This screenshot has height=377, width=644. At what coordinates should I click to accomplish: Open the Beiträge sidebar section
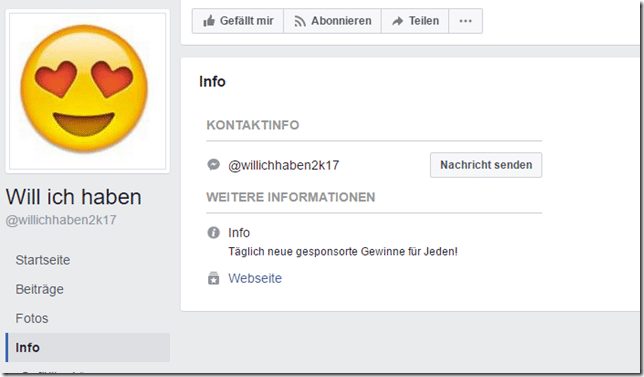[39, 289]
